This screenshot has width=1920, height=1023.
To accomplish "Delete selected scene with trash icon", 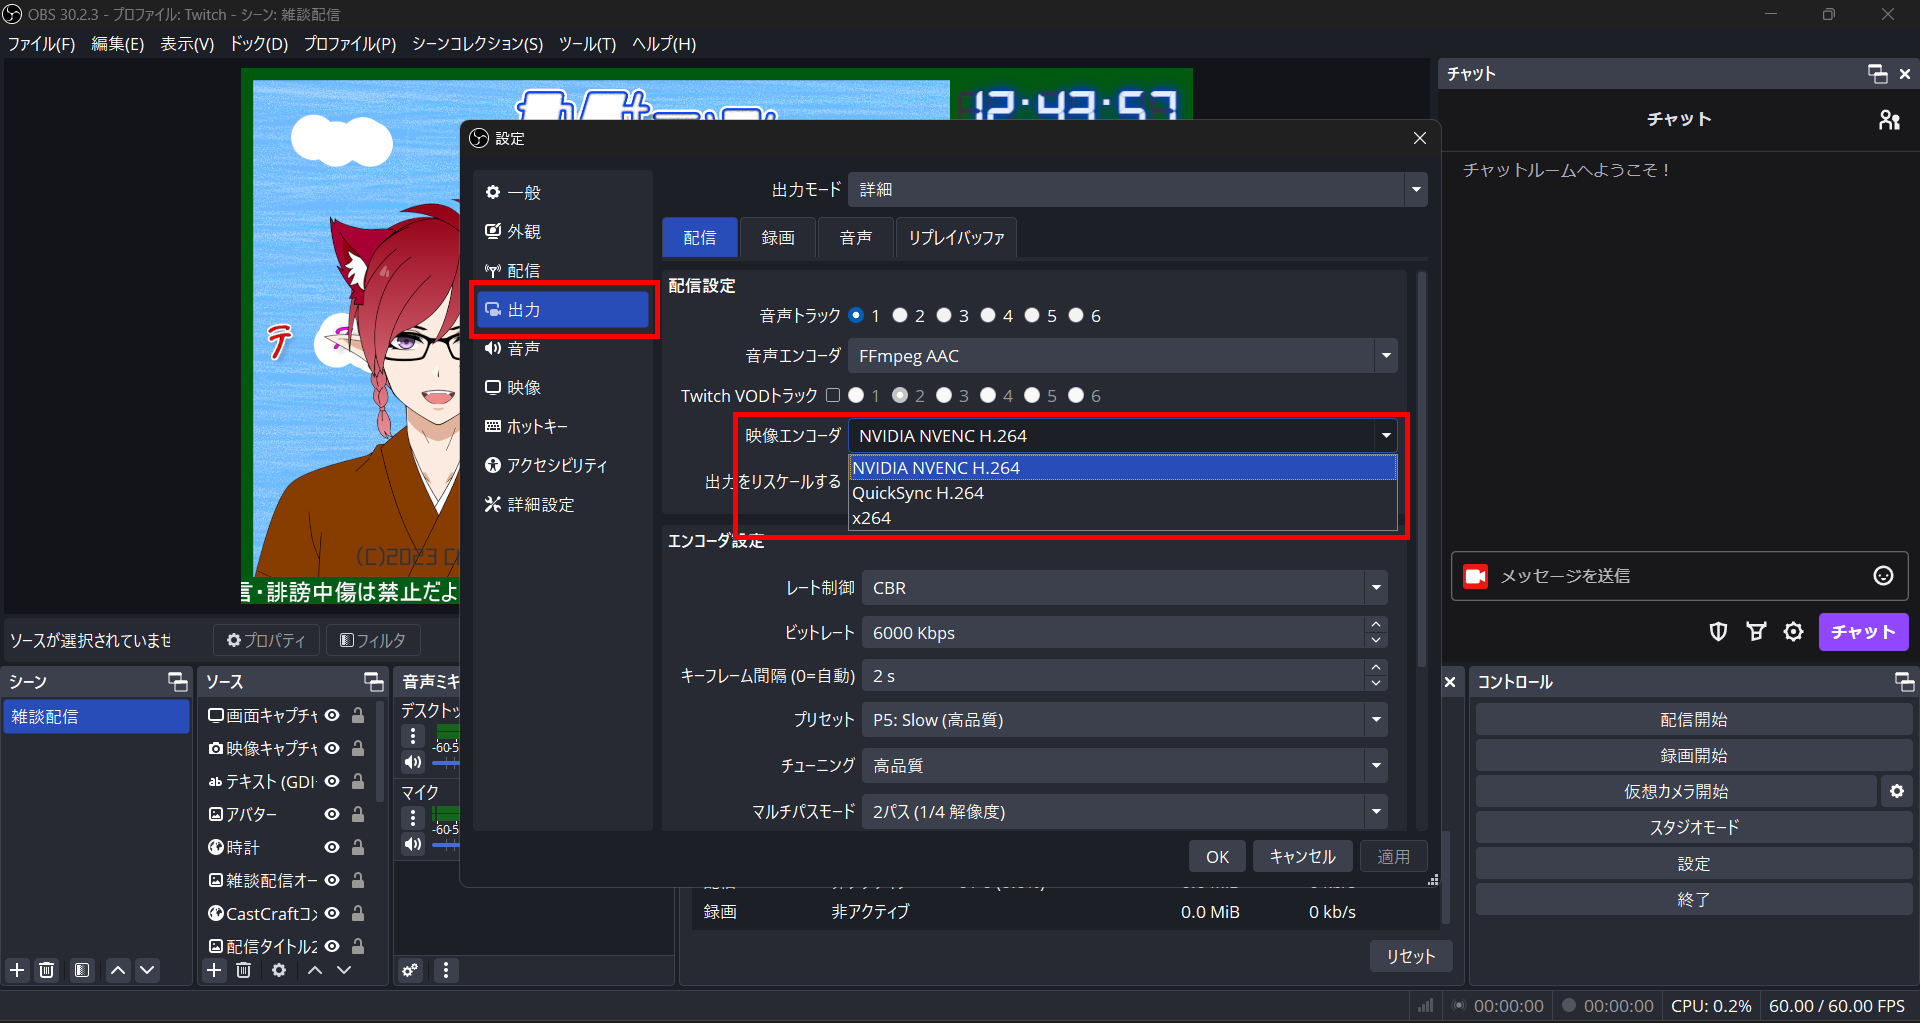I will coord(47,969).
